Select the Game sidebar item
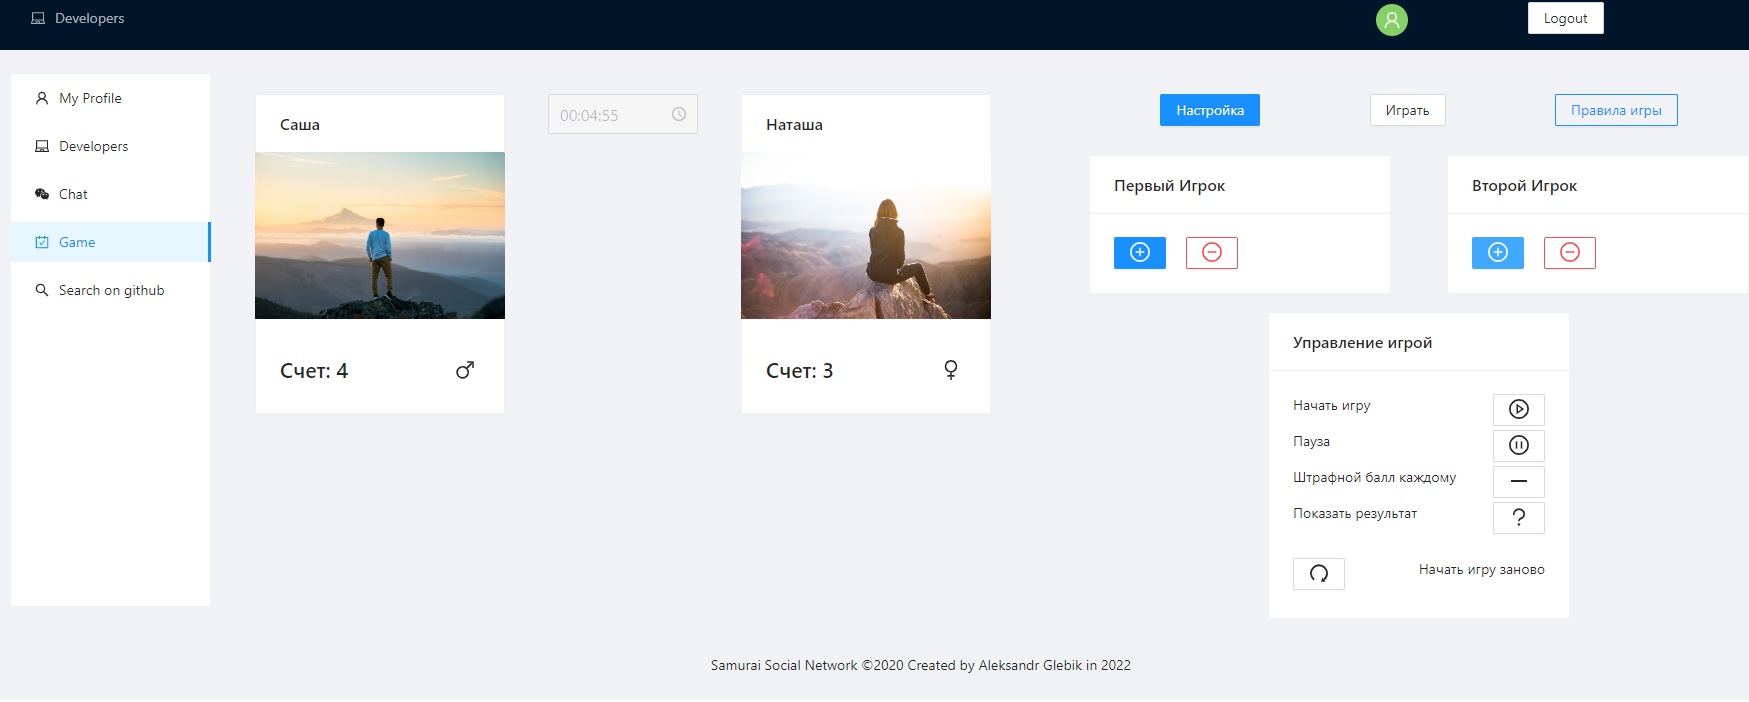The height and width of the screenshot is (702, 1749). pyautogui.click(x=110, y=242)
